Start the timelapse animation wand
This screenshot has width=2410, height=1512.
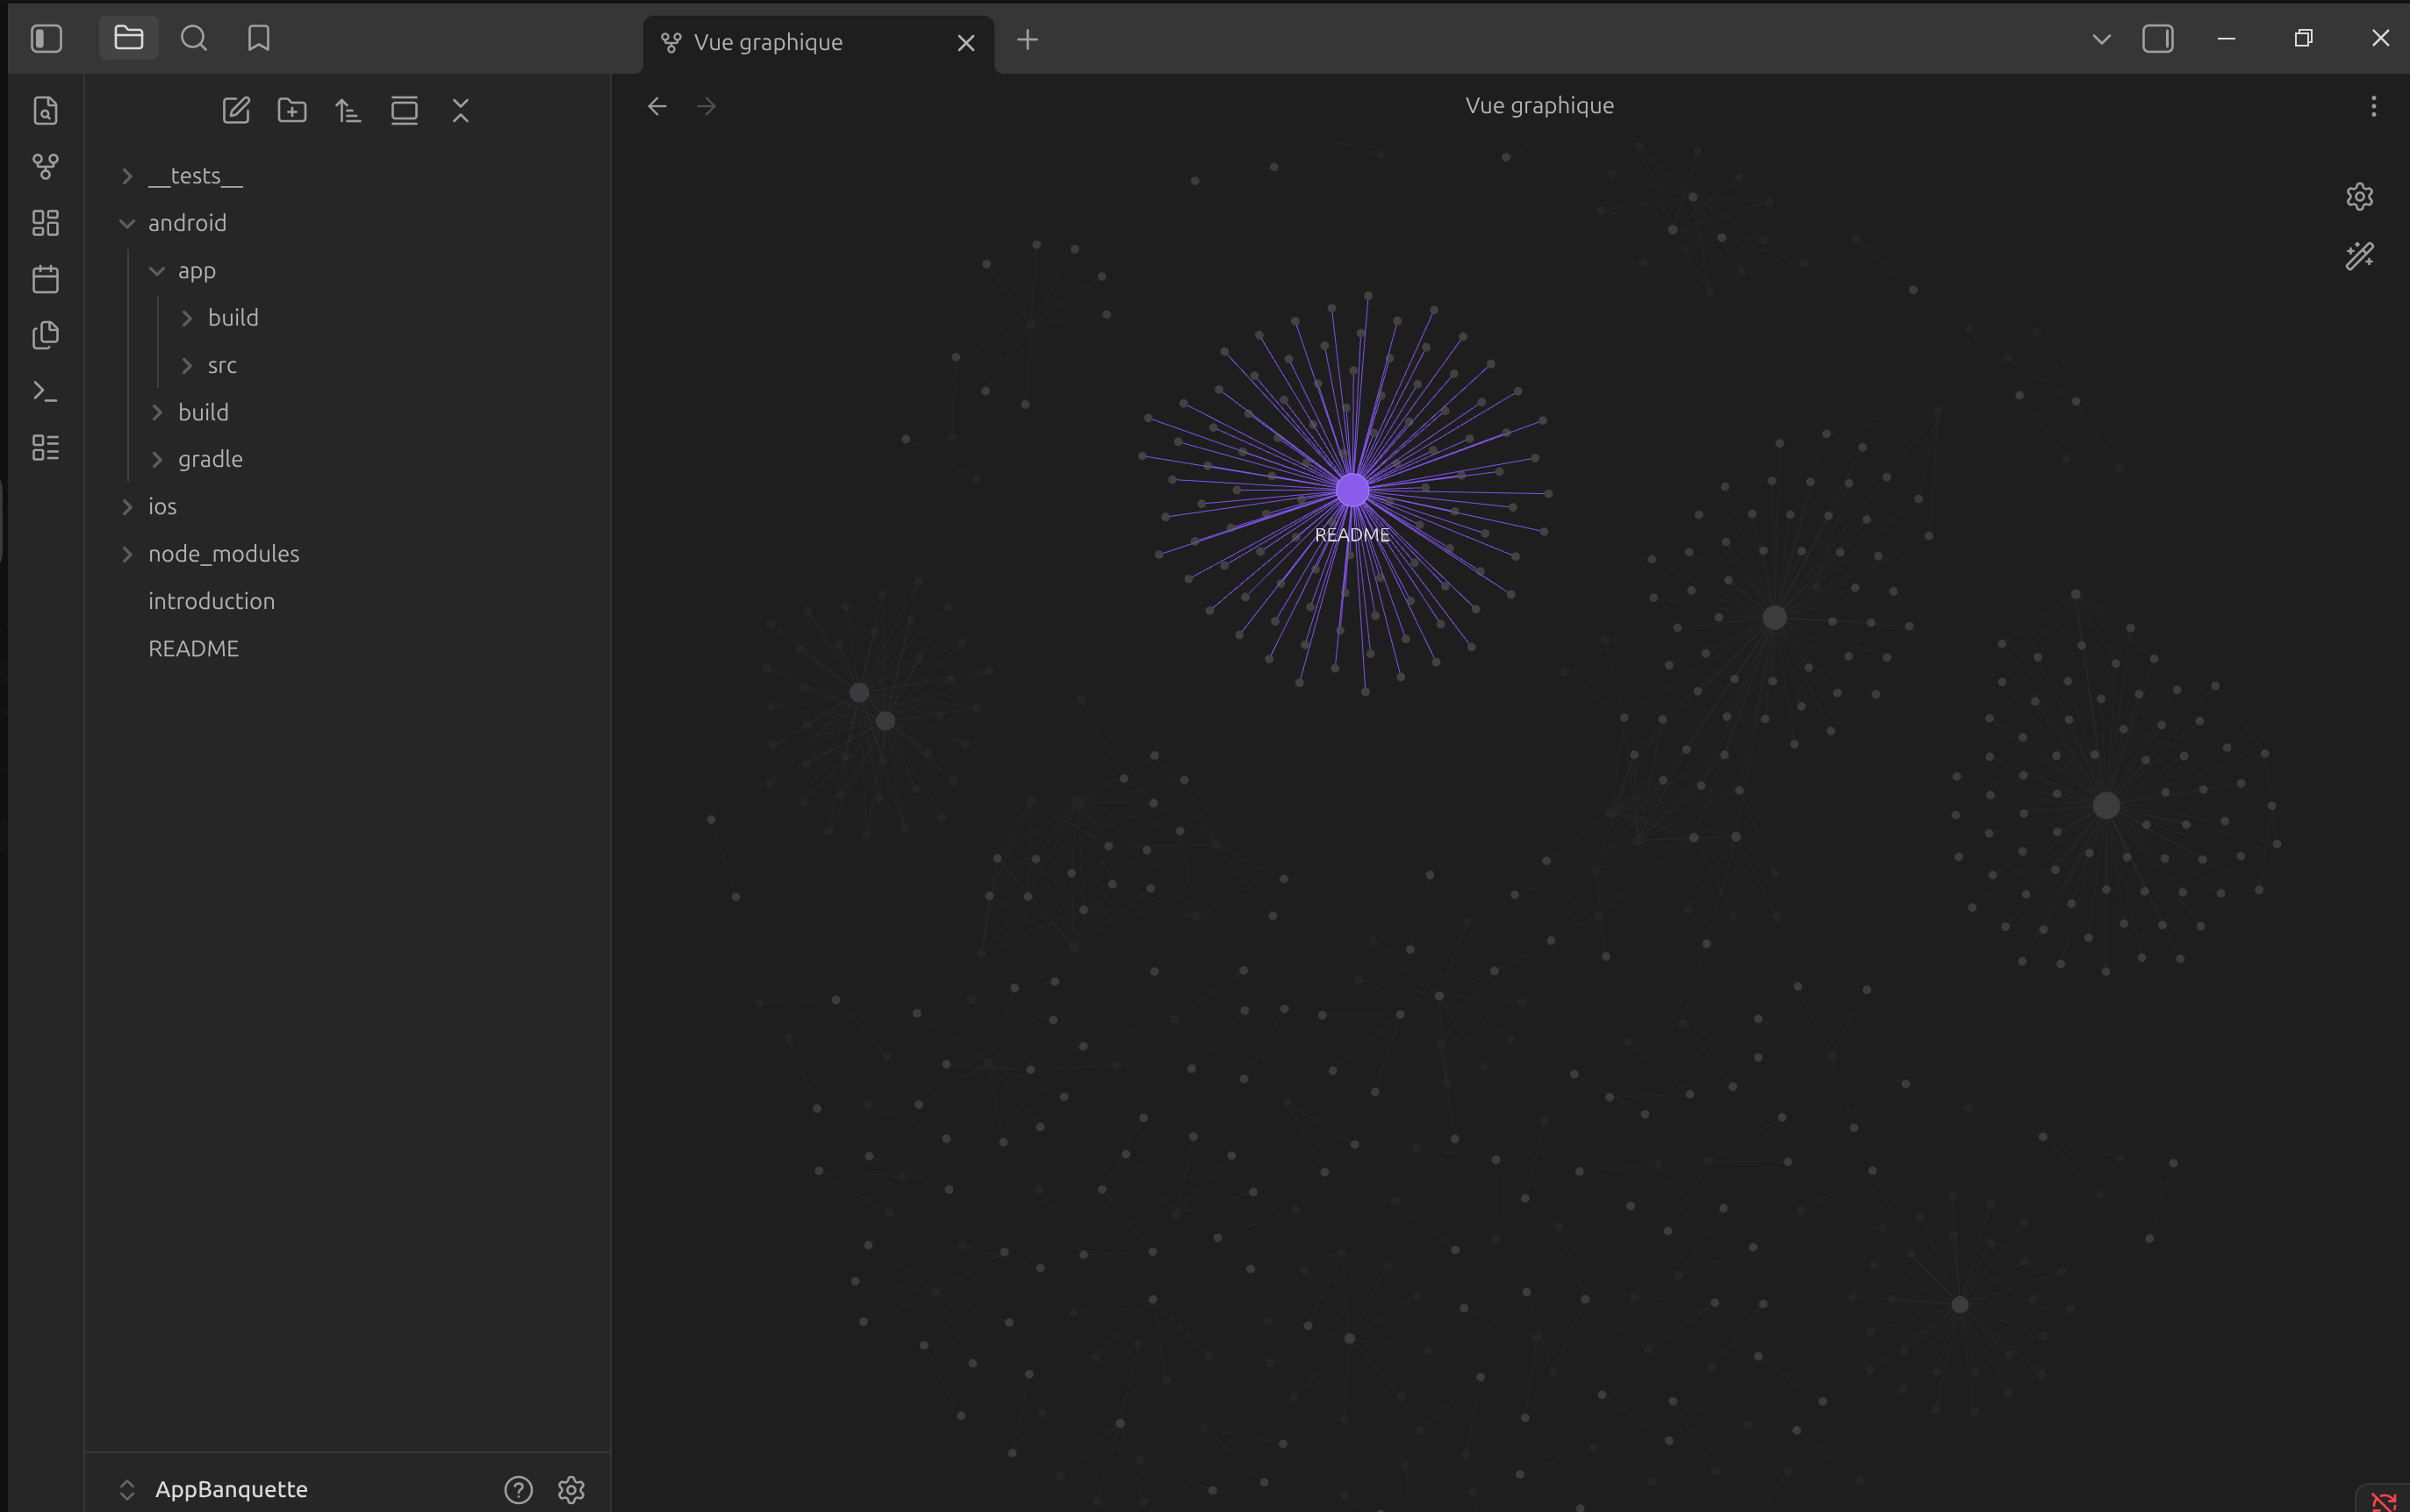point(2359,256)
